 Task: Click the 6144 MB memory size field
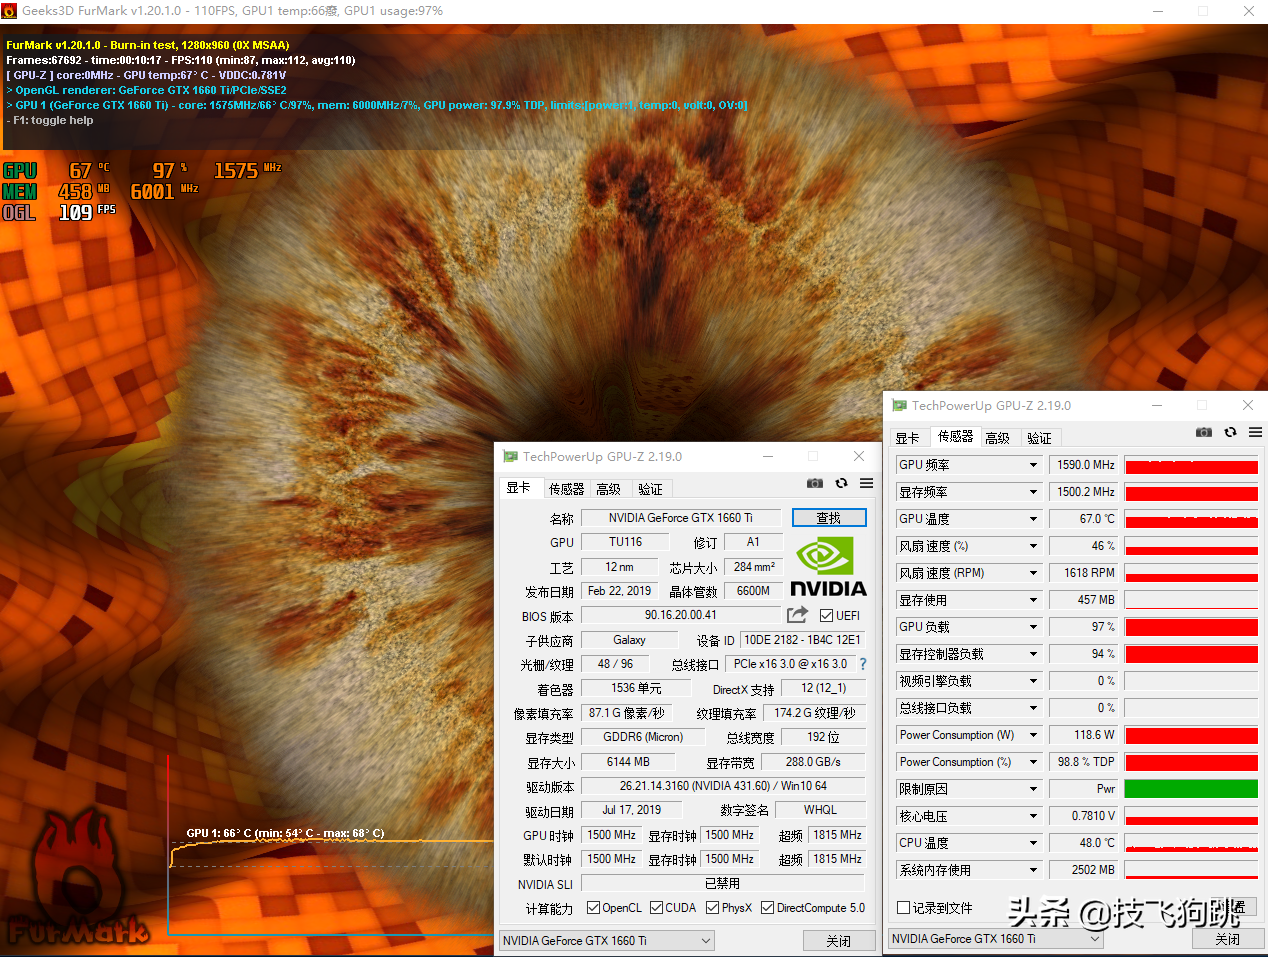click(x=628, y=762)
